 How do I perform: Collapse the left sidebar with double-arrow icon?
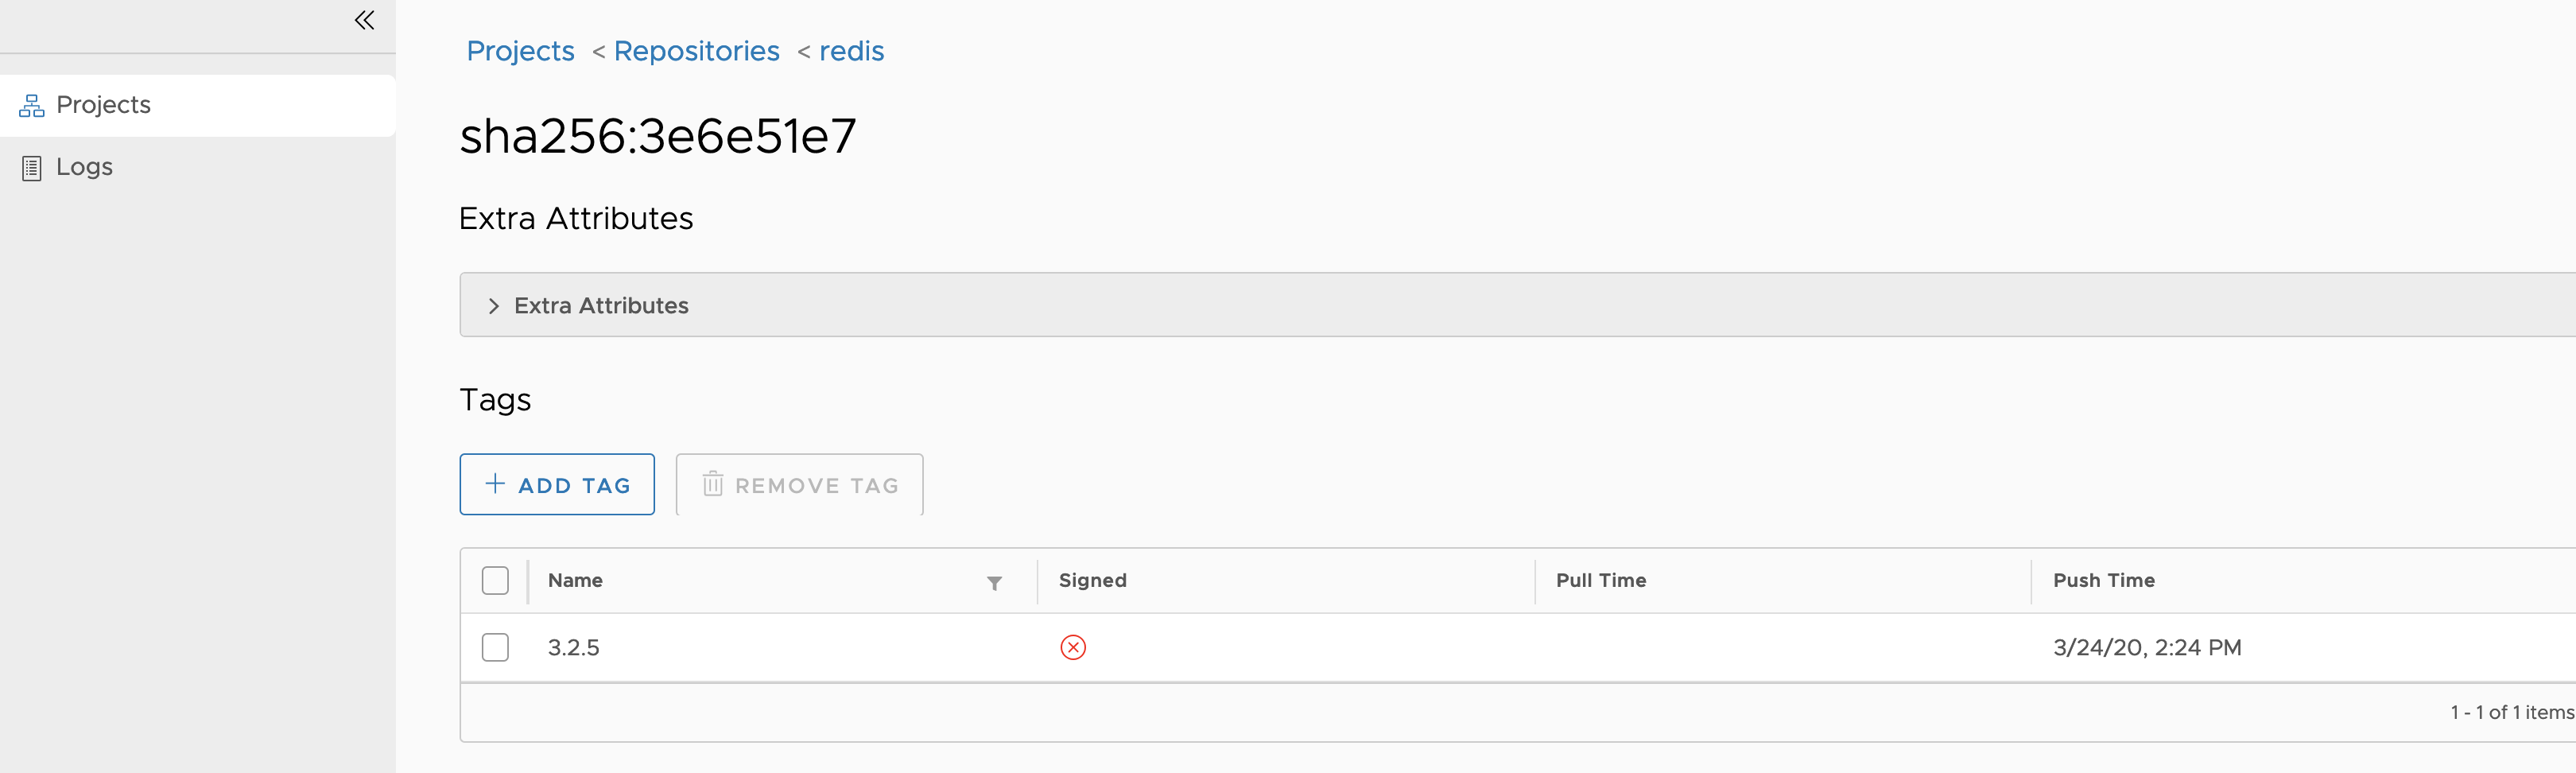point(363,19)
